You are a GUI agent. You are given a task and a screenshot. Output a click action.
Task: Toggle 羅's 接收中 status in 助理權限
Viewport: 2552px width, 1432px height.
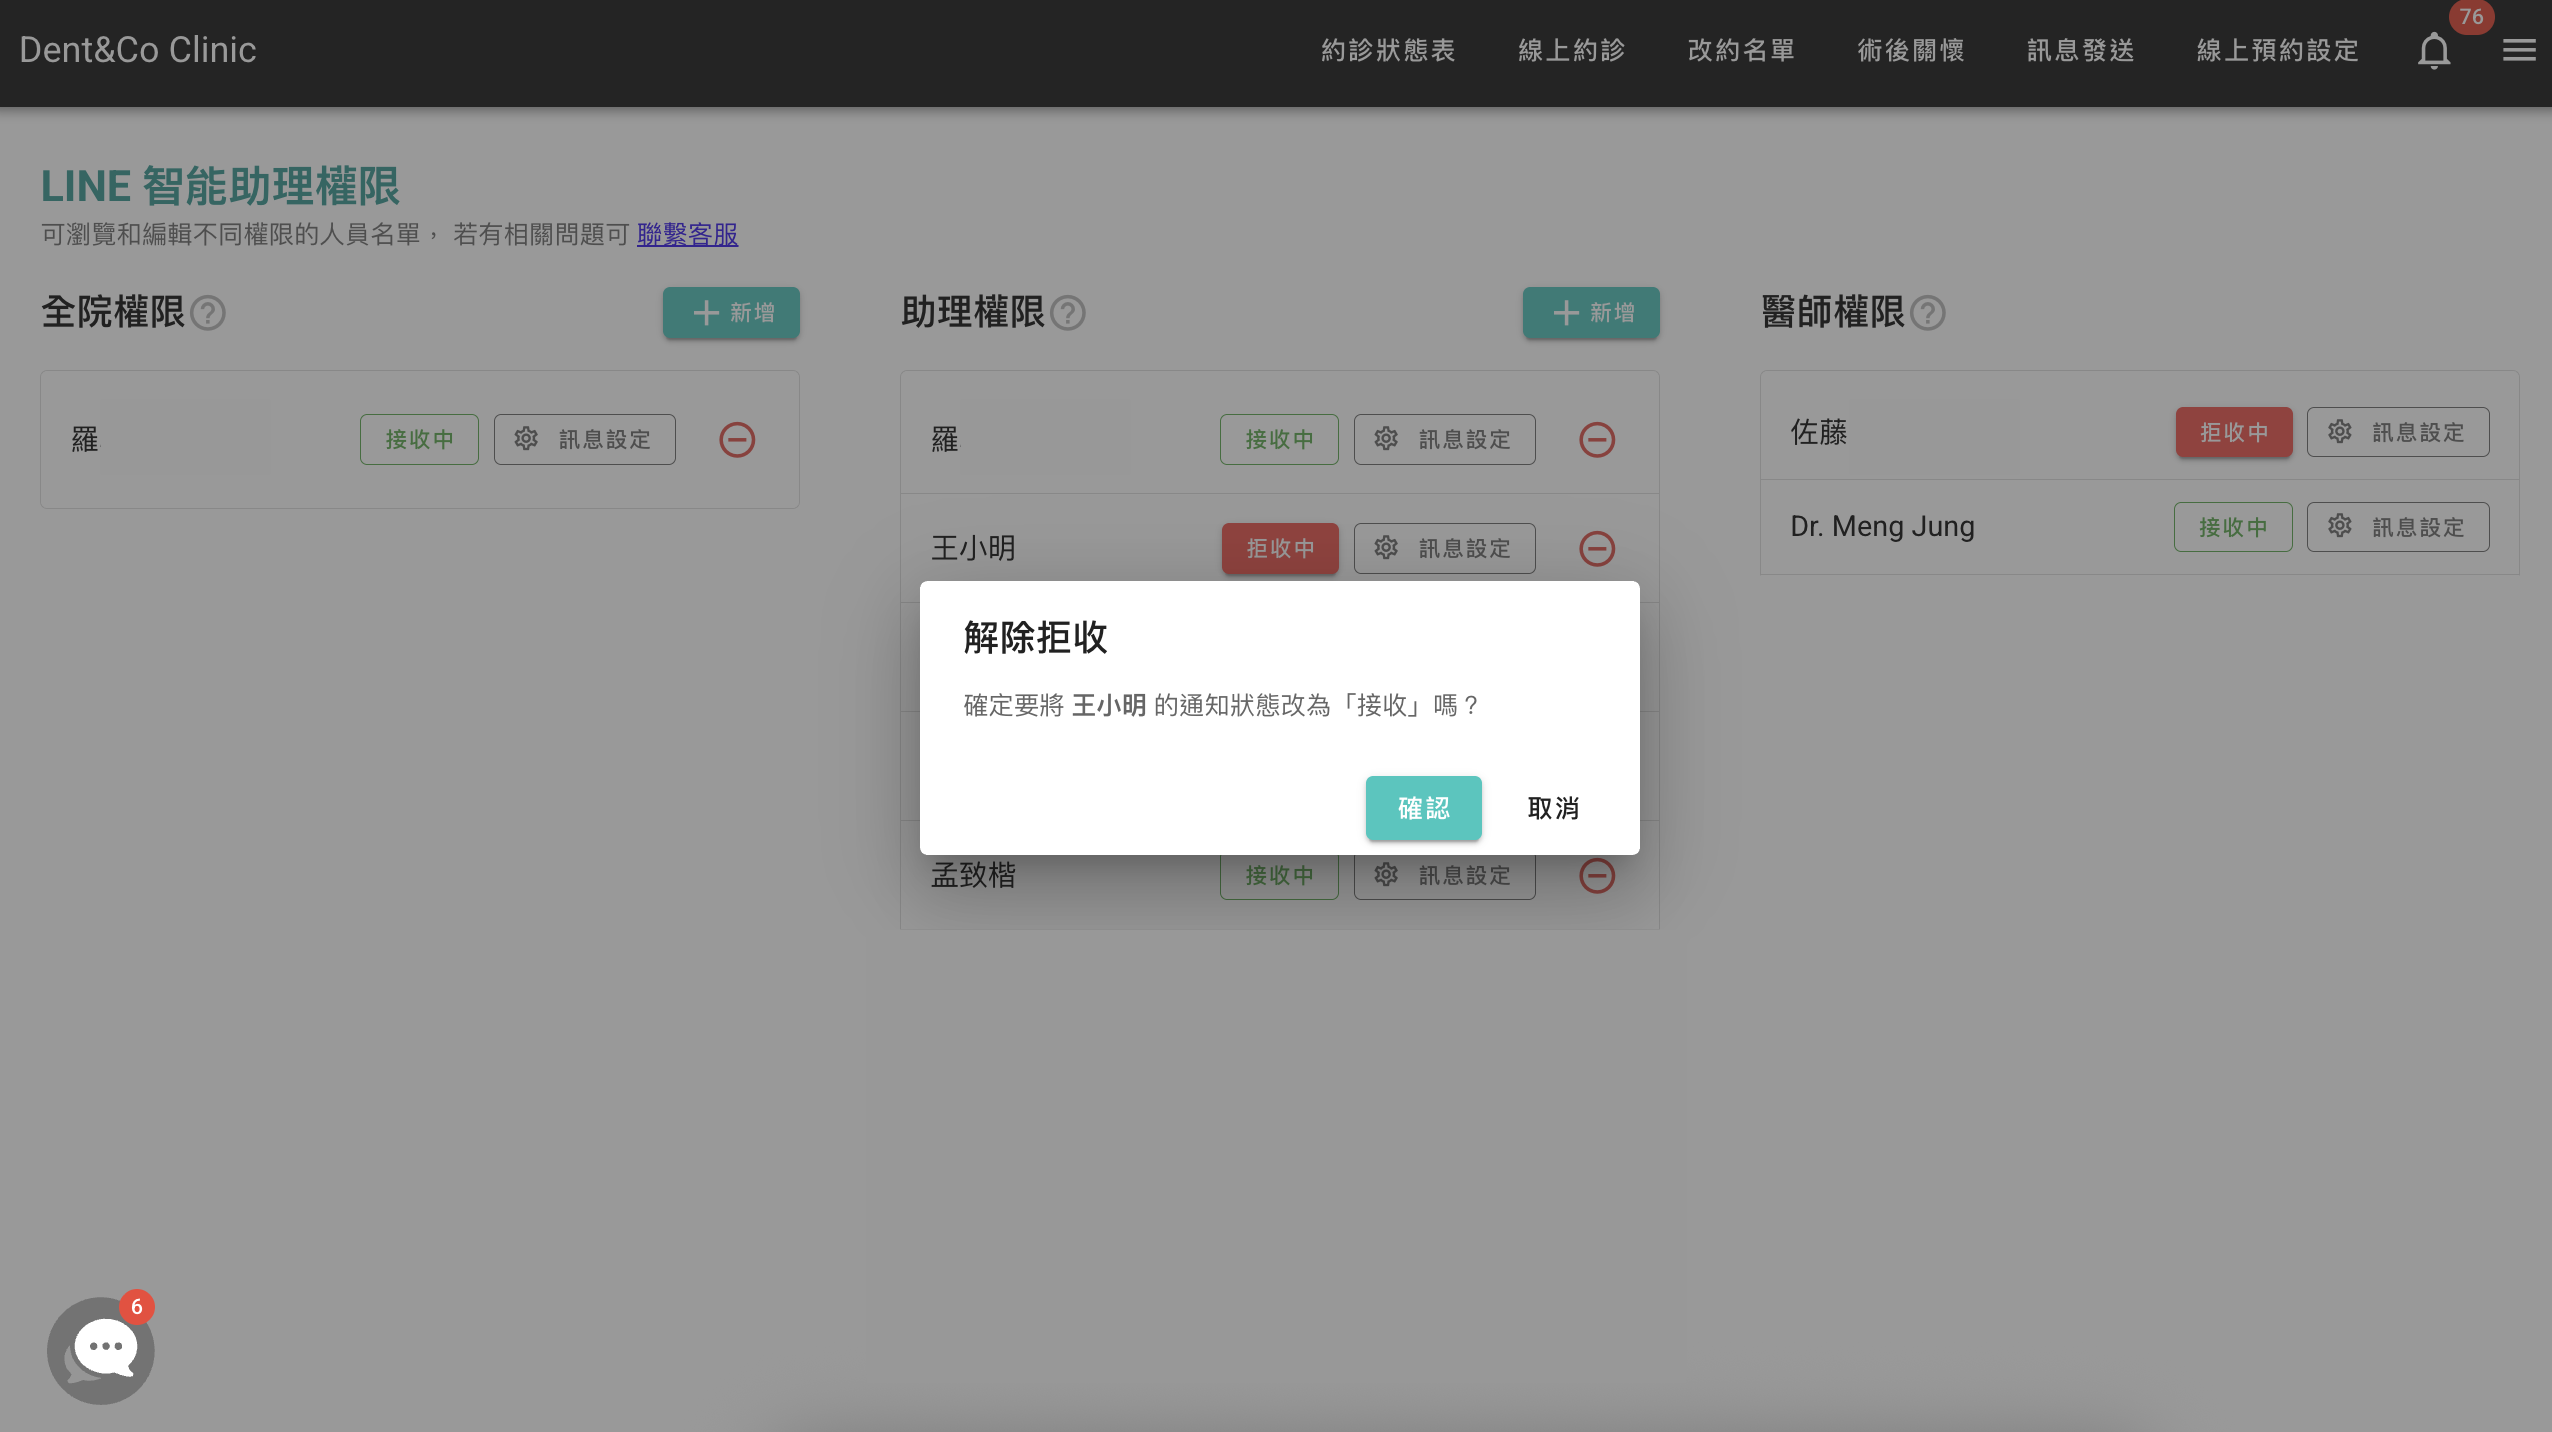coord(1279,439)
